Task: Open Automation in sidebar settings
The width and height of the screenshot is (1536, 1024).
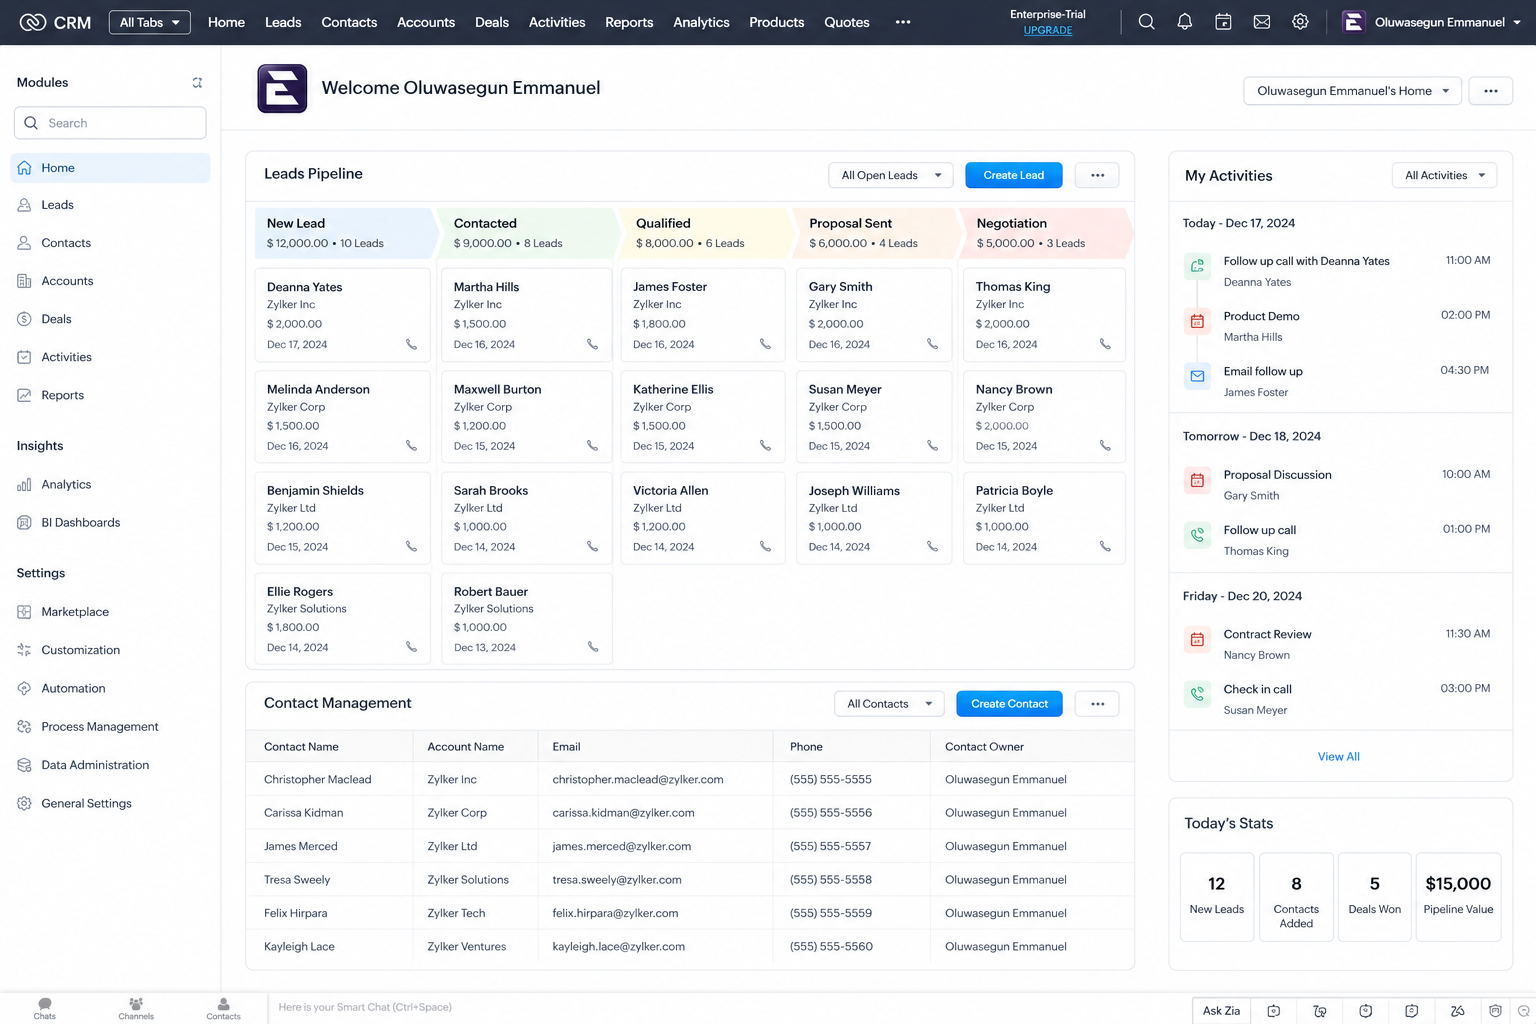Action: [x=110, y=688]
